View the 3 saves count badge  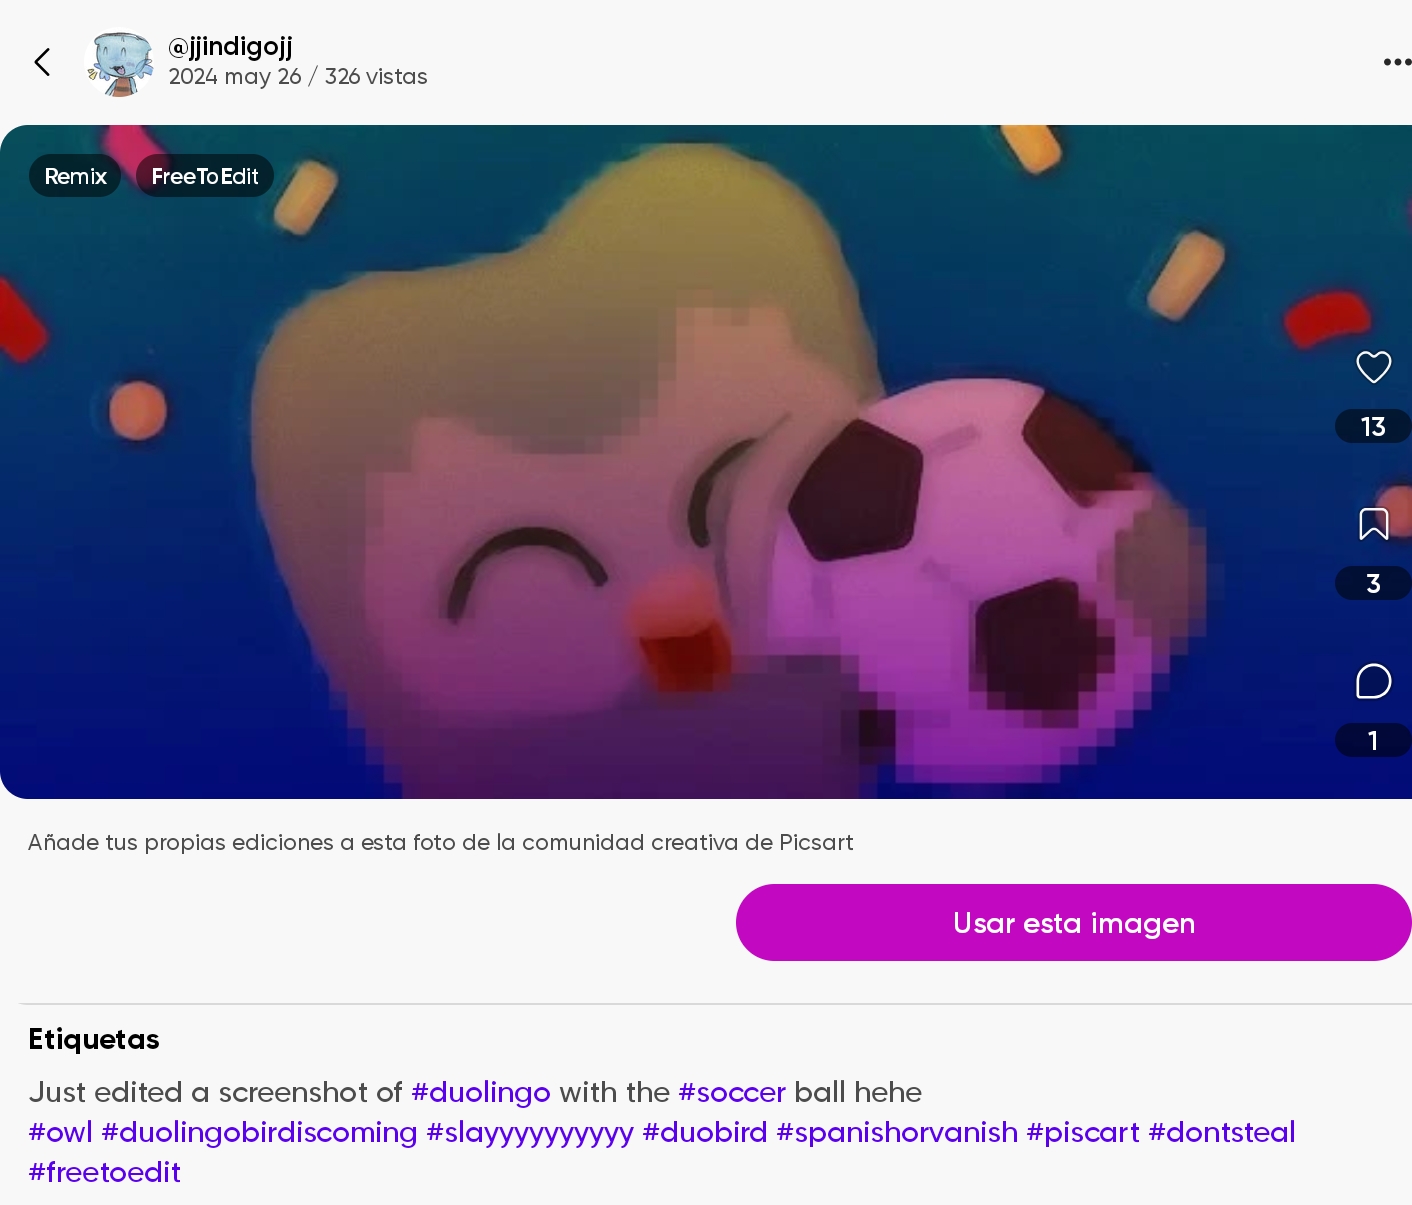(x=1373, y=584)
